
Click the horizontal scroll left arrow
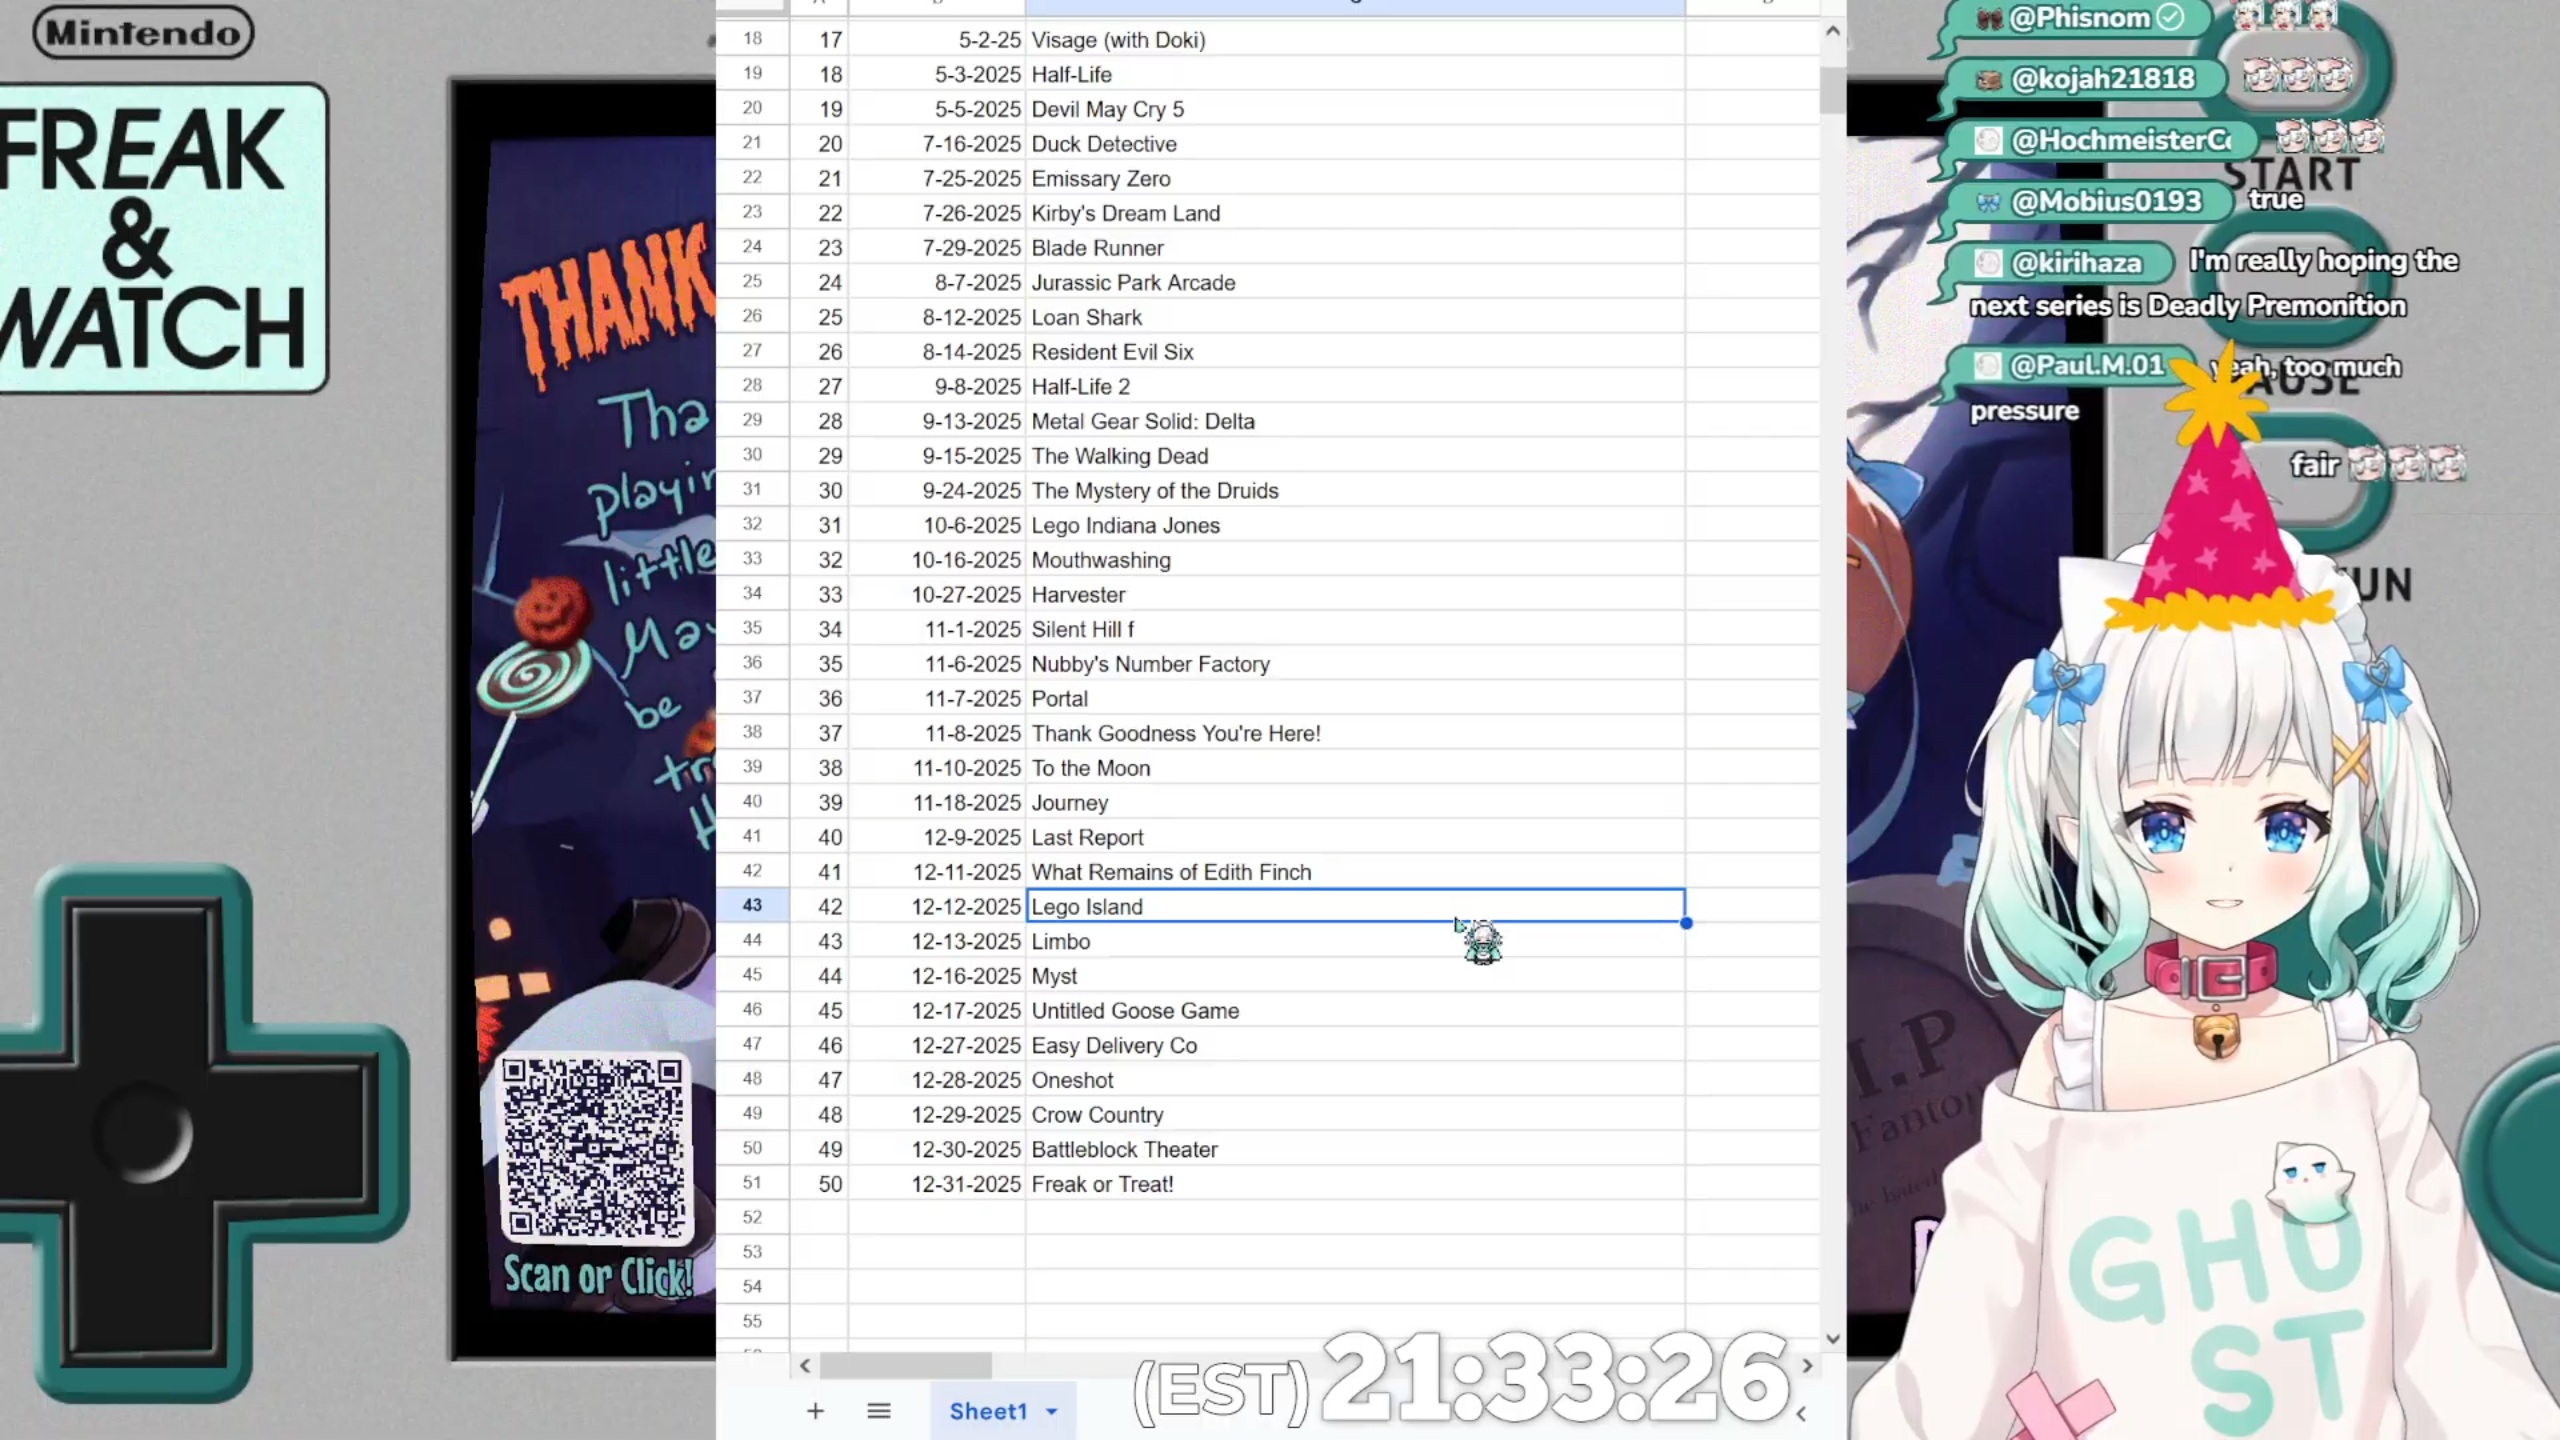tap(805, 1366)
